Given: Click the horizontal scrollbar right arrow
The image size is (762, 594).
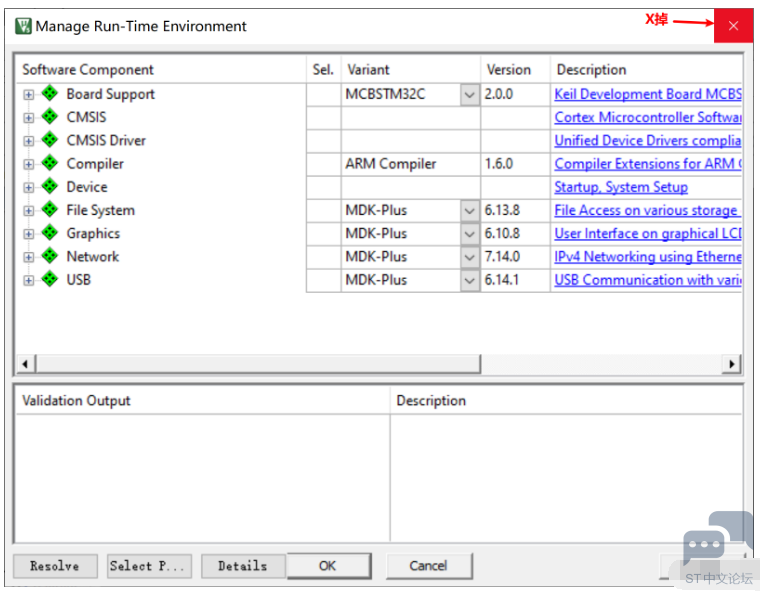Looking at the screenshot, I should 731,364.
